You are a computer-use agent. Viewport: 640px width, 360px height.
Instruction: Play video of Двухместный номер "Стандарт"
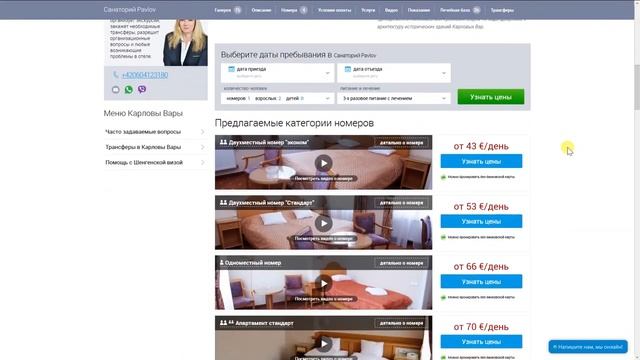pos(323,223)
